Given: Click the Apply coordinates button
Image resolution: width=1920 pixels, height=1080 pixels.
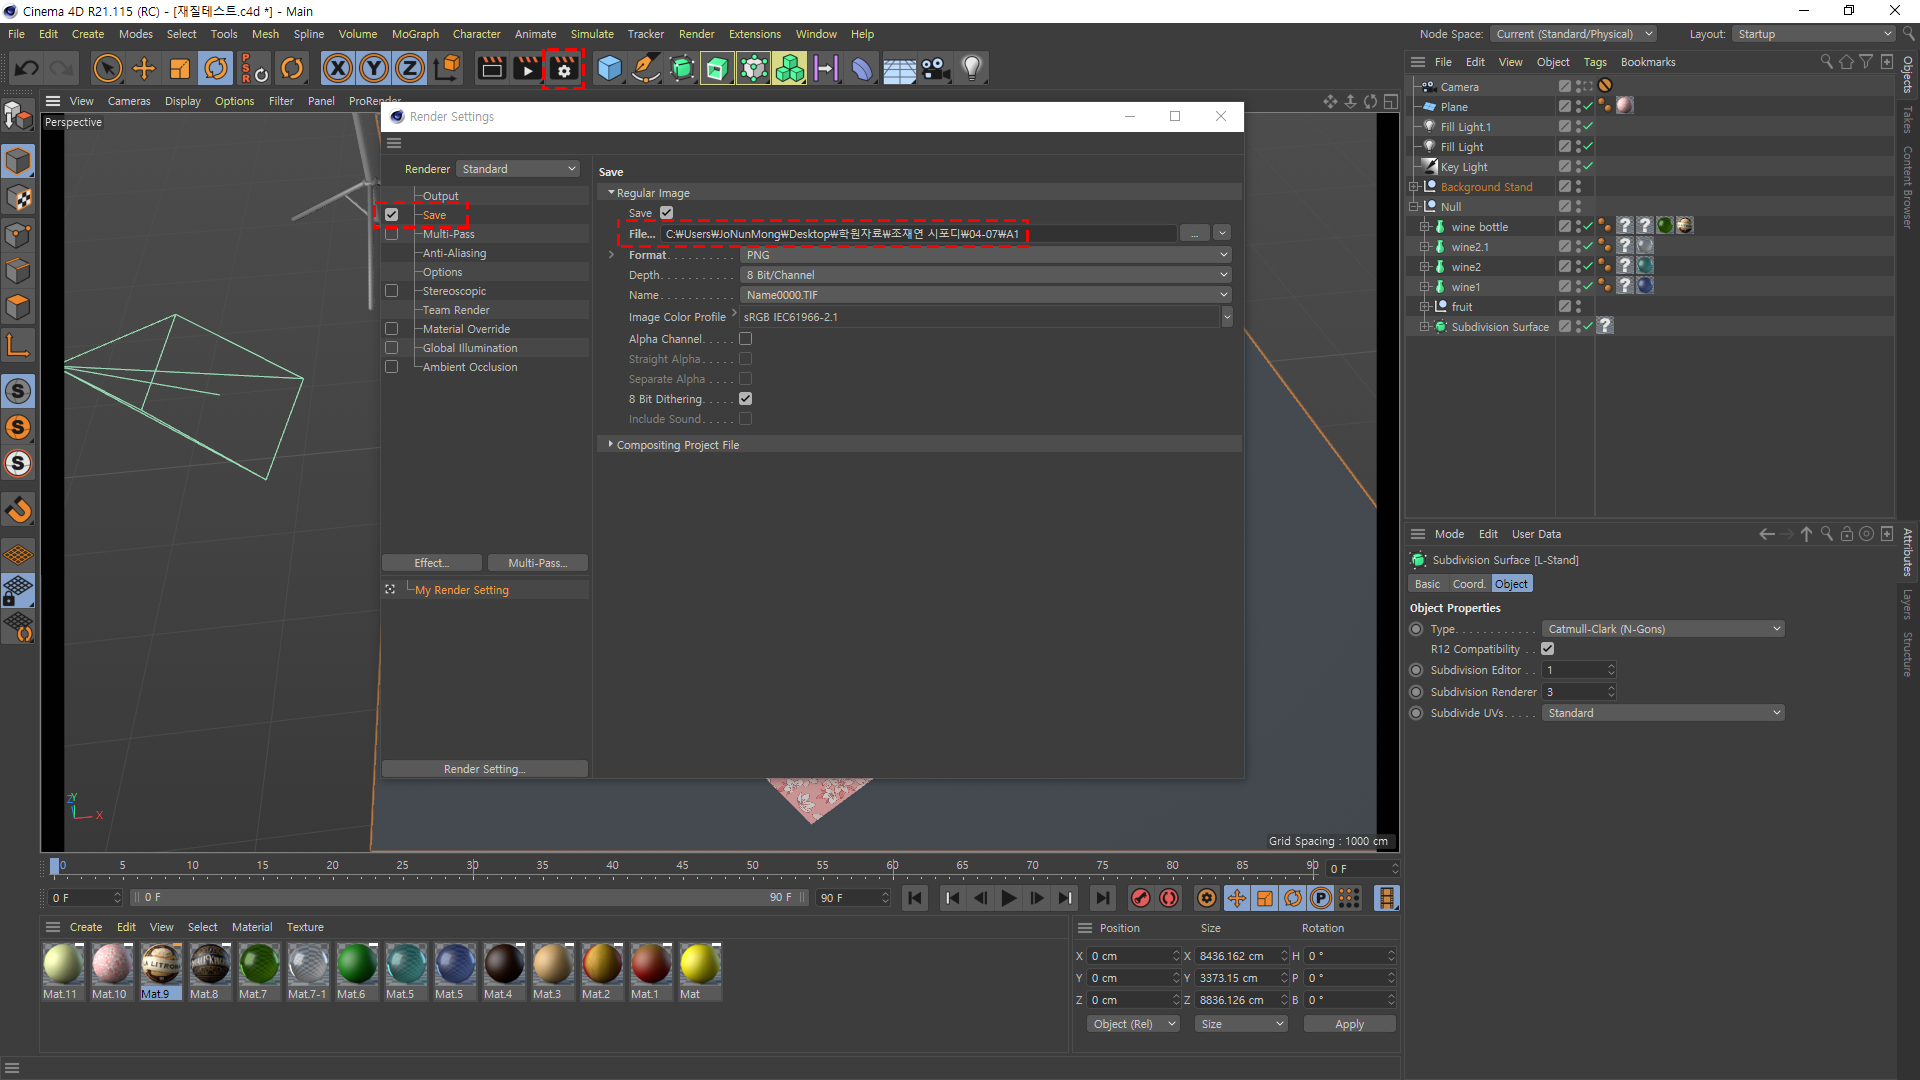Looking at the screenshot, I should pos(1349,1024).
